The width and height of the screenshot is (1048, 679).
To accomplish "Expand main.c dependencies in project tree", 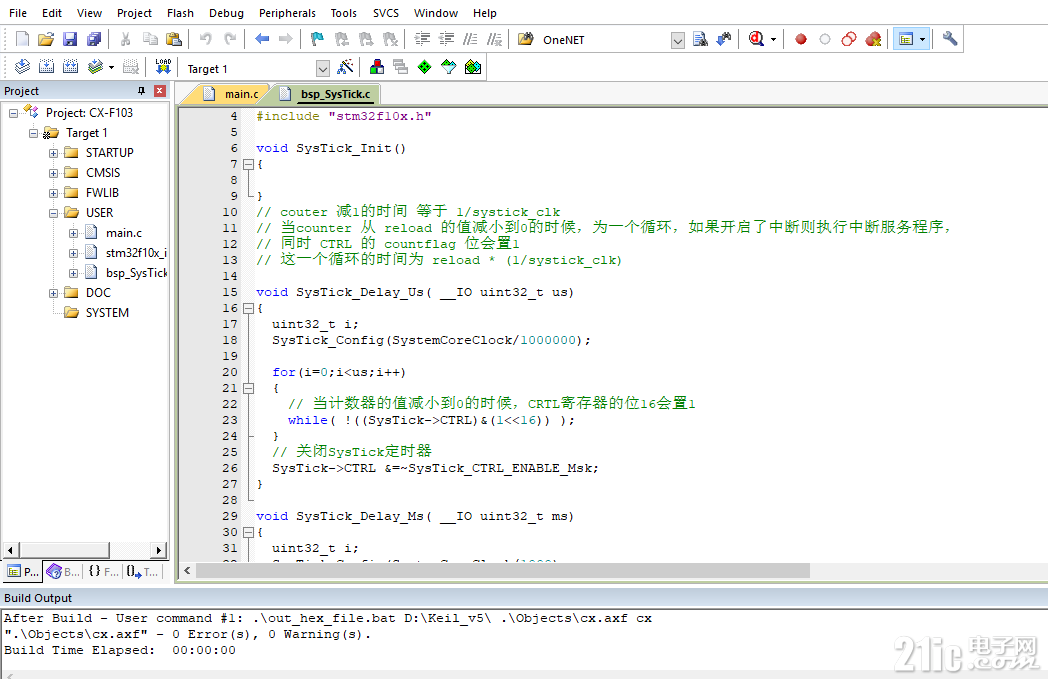I will click(74, 233).
